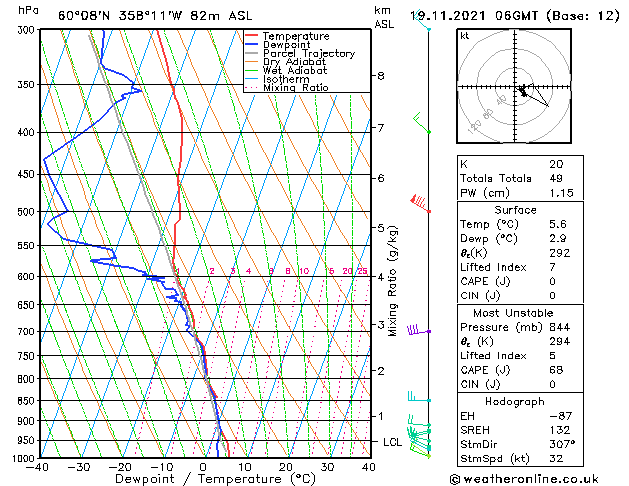Click the yellow-green wind barb near 1000 hPa
Viewport: 629px width, 486px height.
420,452
